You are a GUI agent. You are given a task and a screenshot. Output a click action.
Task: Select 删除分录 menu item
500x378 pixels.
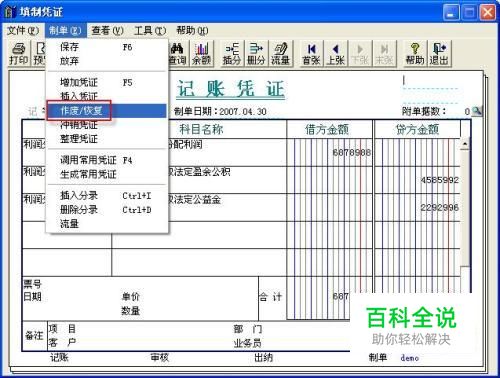[x=107, y=210]
